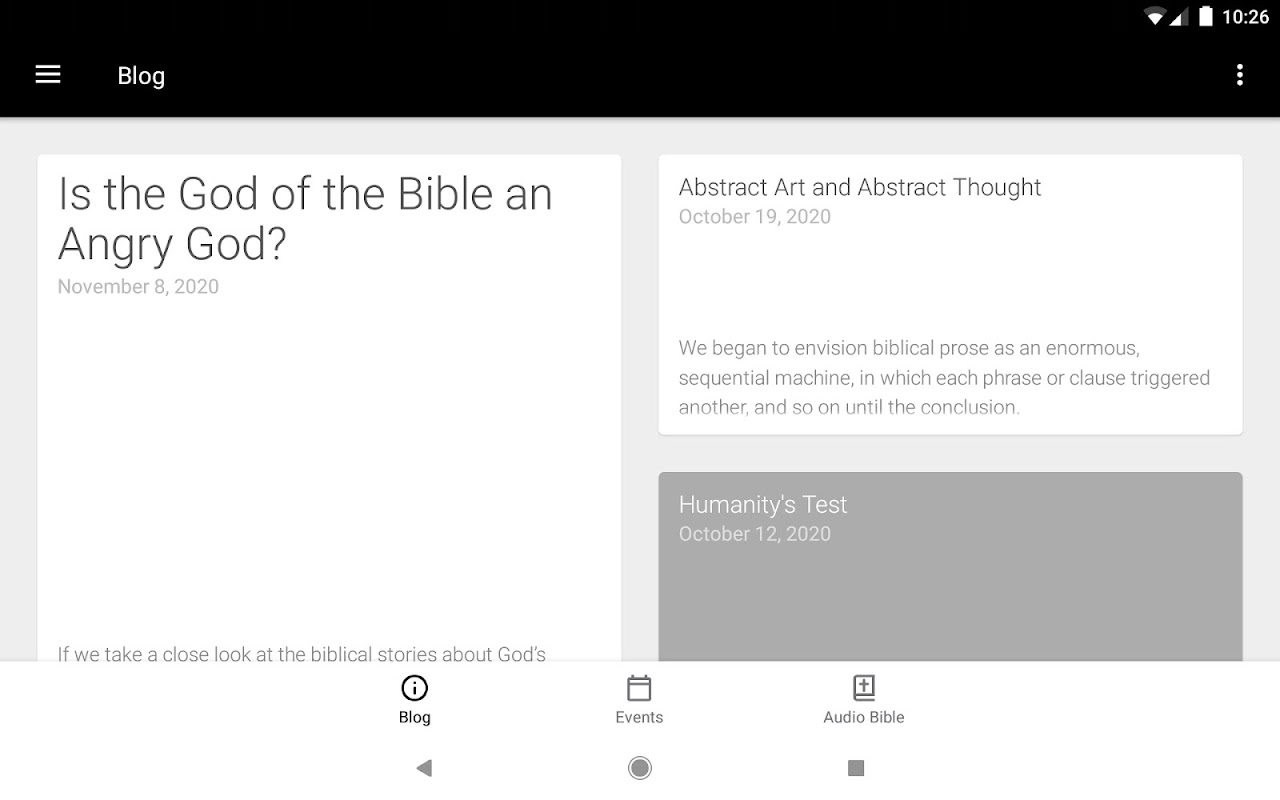Tap the "We began to envision biblical prose" excerpt
1280x800 pixels.
[944, 377]
